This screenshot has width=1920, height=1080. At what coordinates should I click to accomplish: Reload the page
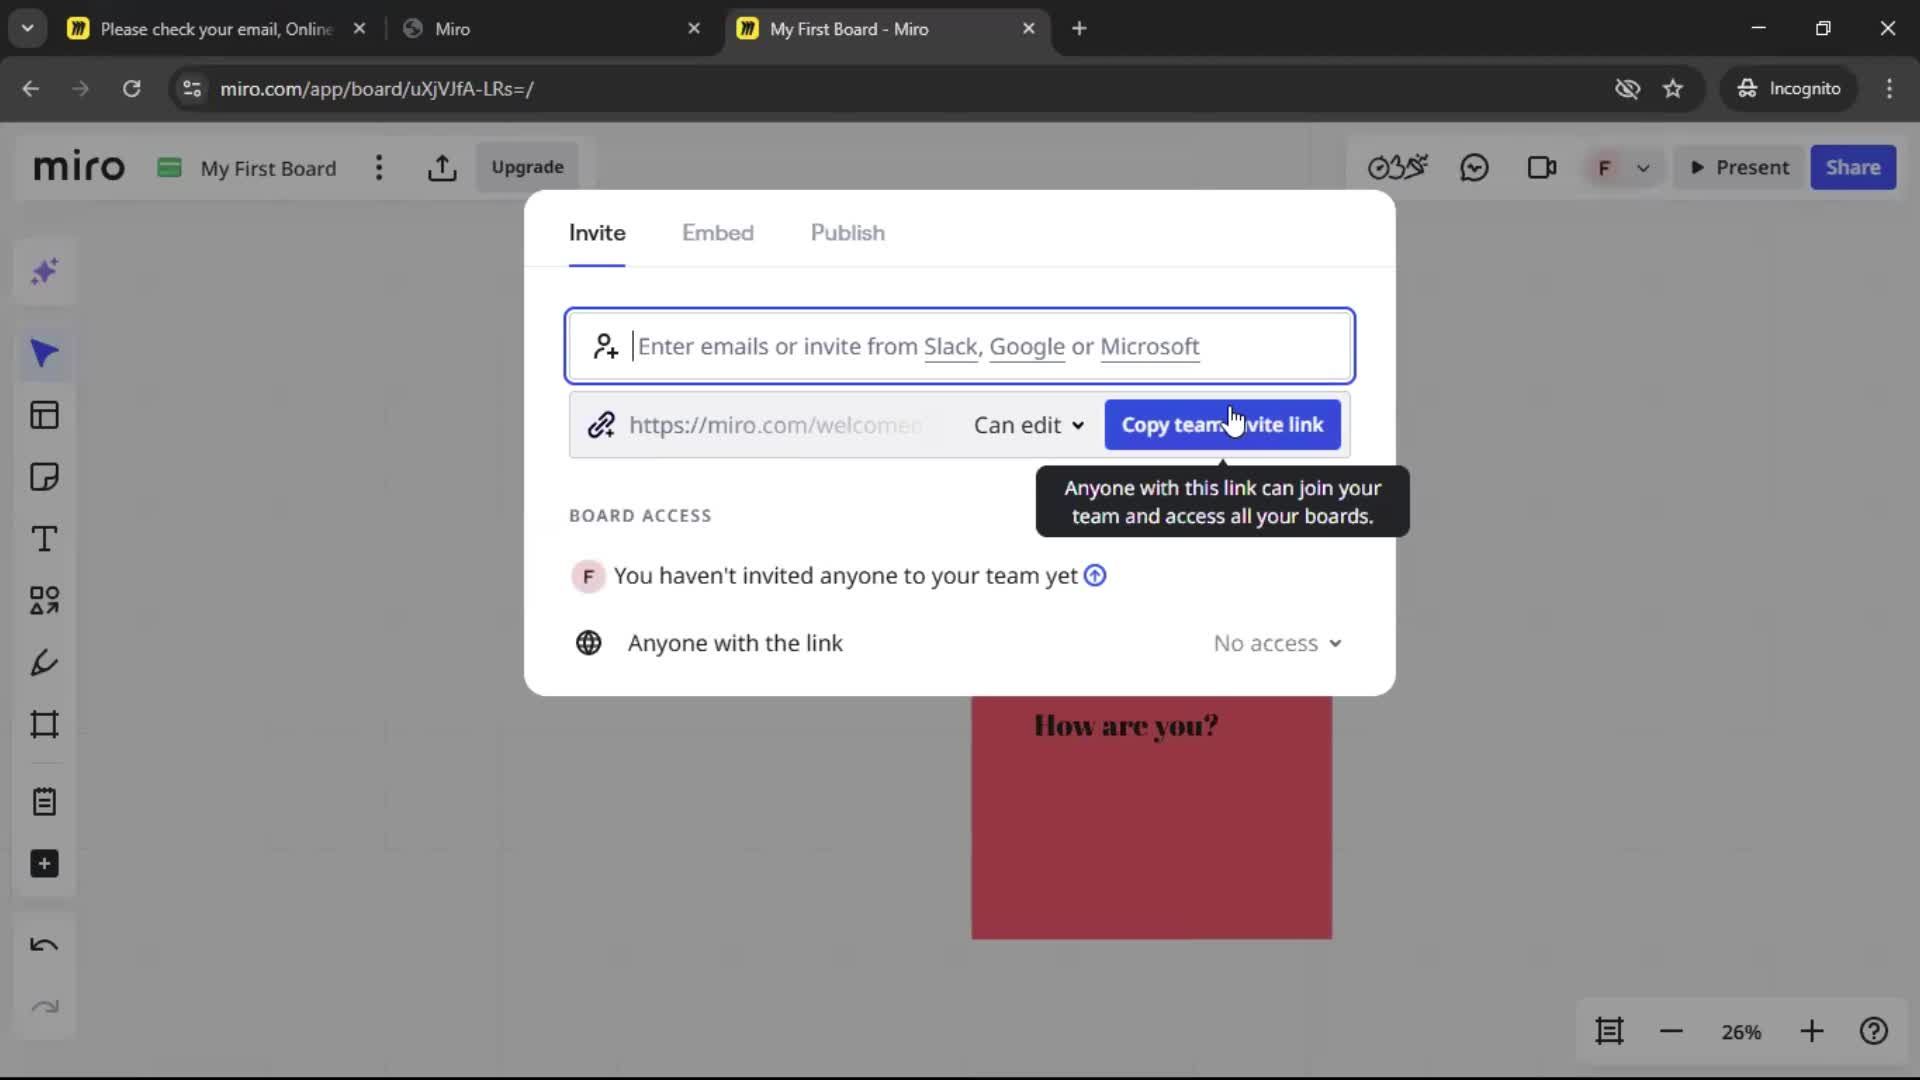[x=131, y=89]
